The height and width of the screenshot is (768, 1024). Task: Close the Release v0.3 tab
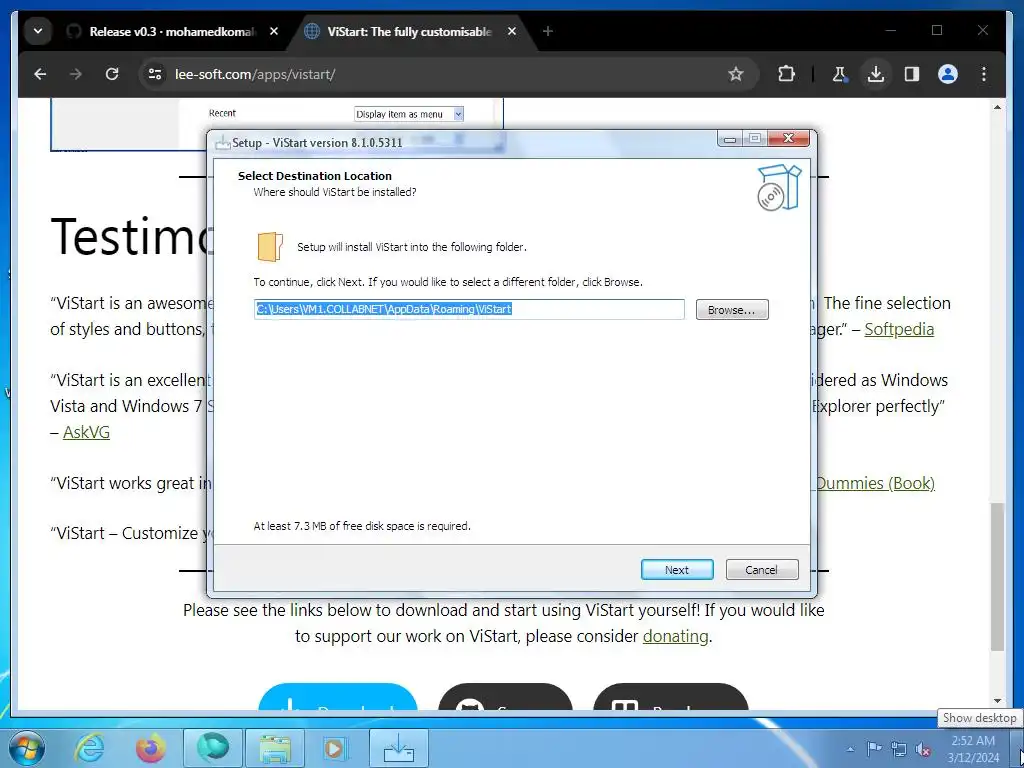[x=274, y=31]
